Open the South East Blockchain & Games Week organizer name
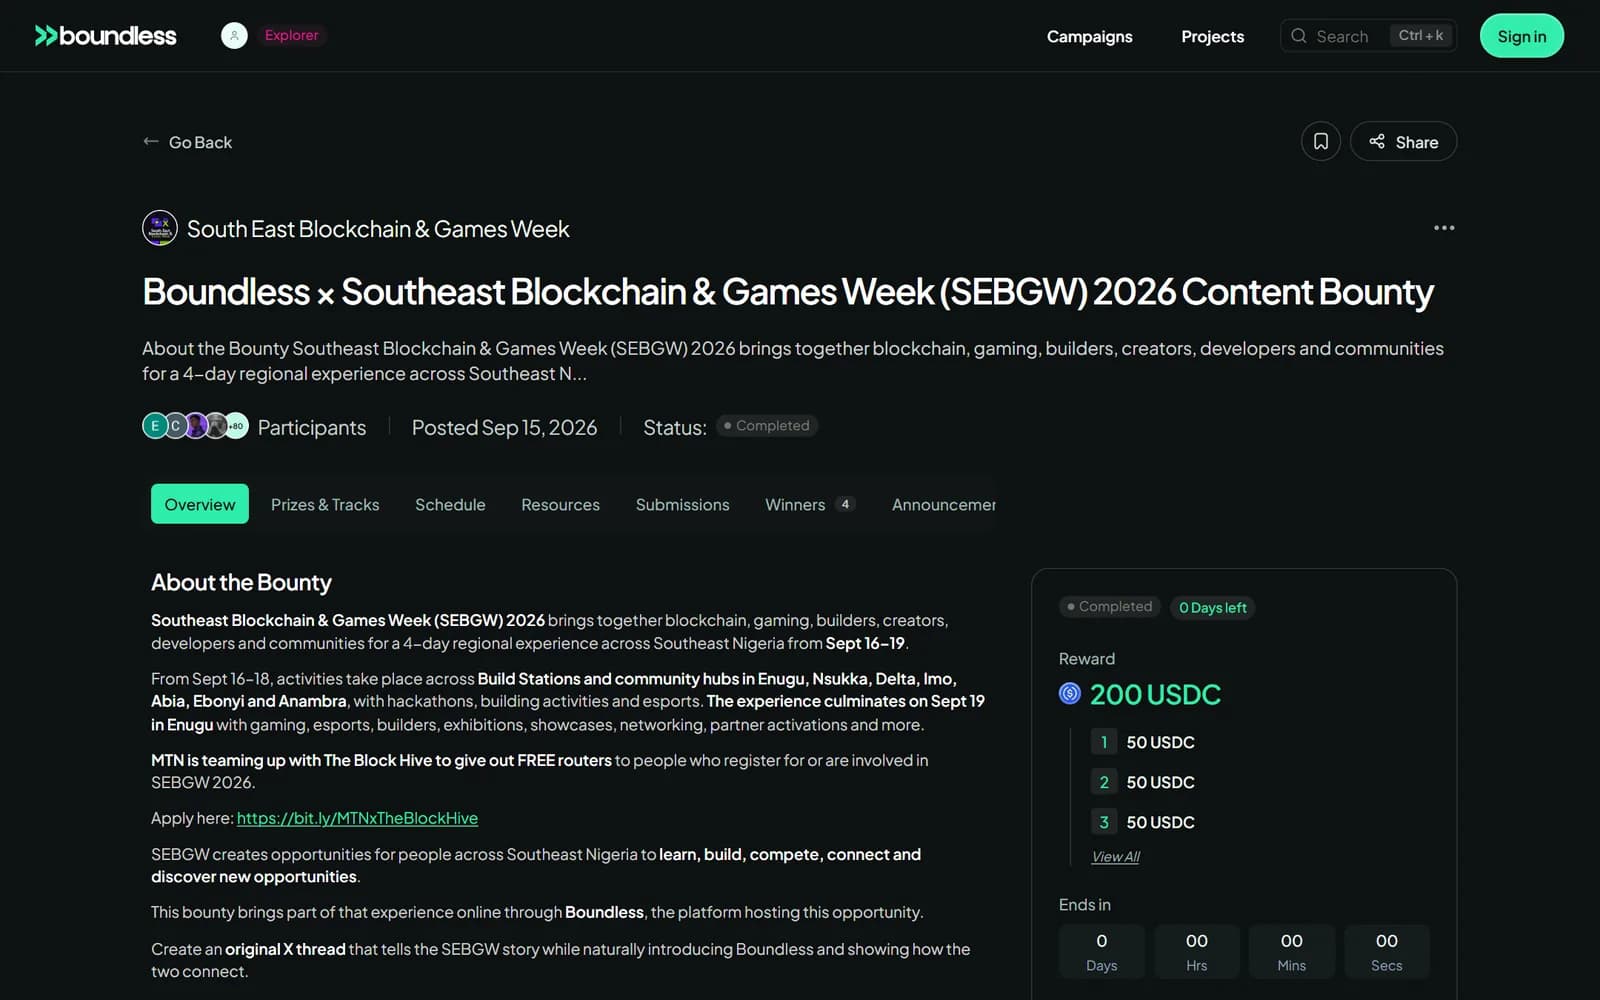 pos(378,229)
